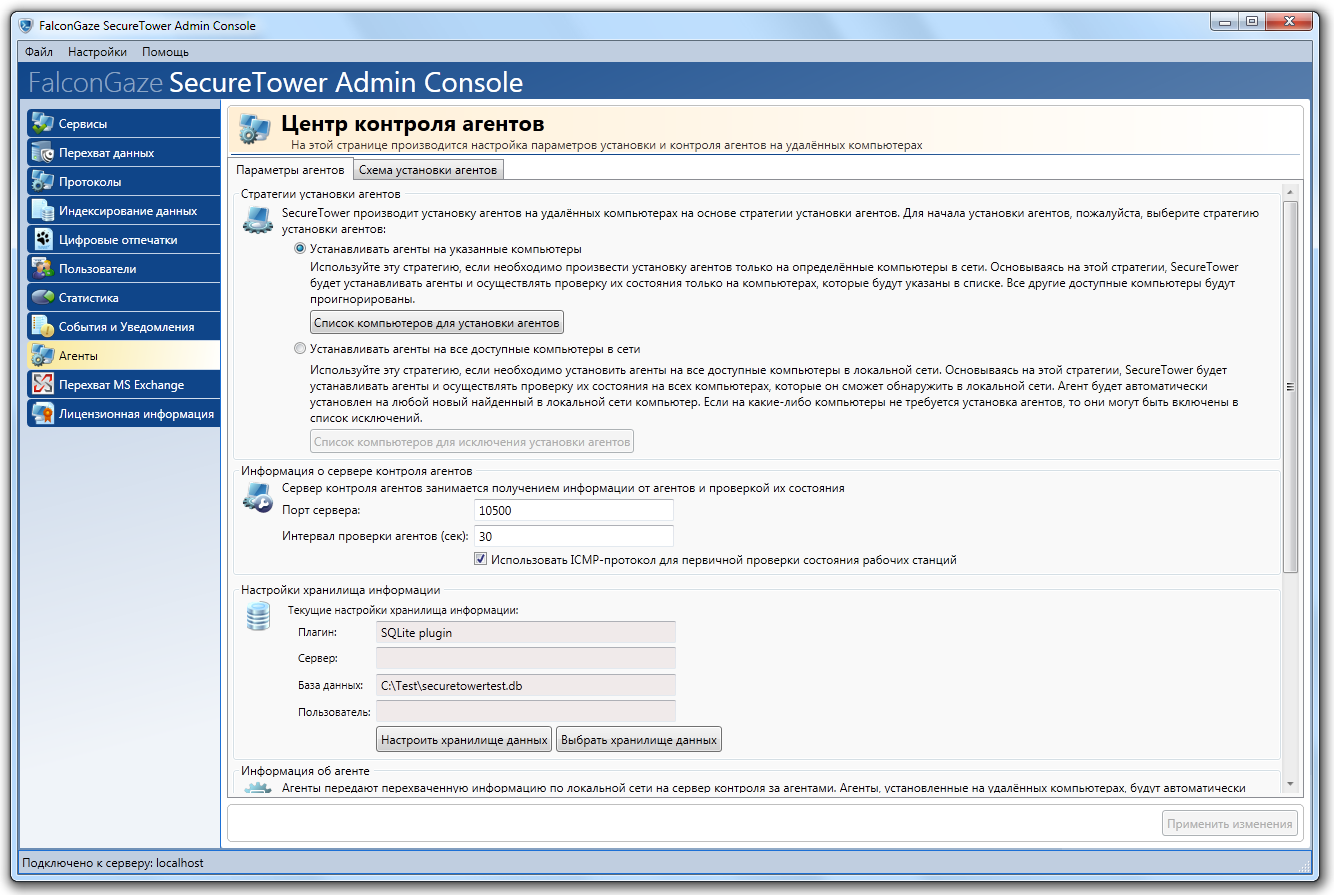Open the Помощь menu
1334x895 pixels.
(x=165, y=52)
